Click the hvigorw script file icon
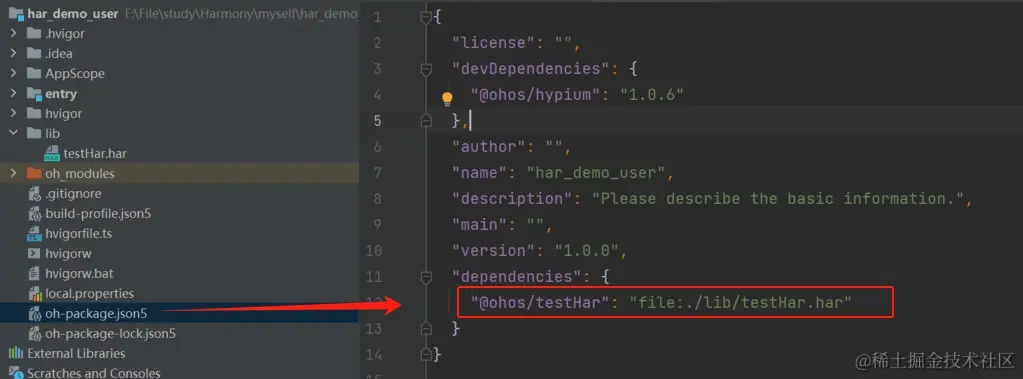Image resolution: width=1023 pixels, height=379 pixels. [34, 254]
